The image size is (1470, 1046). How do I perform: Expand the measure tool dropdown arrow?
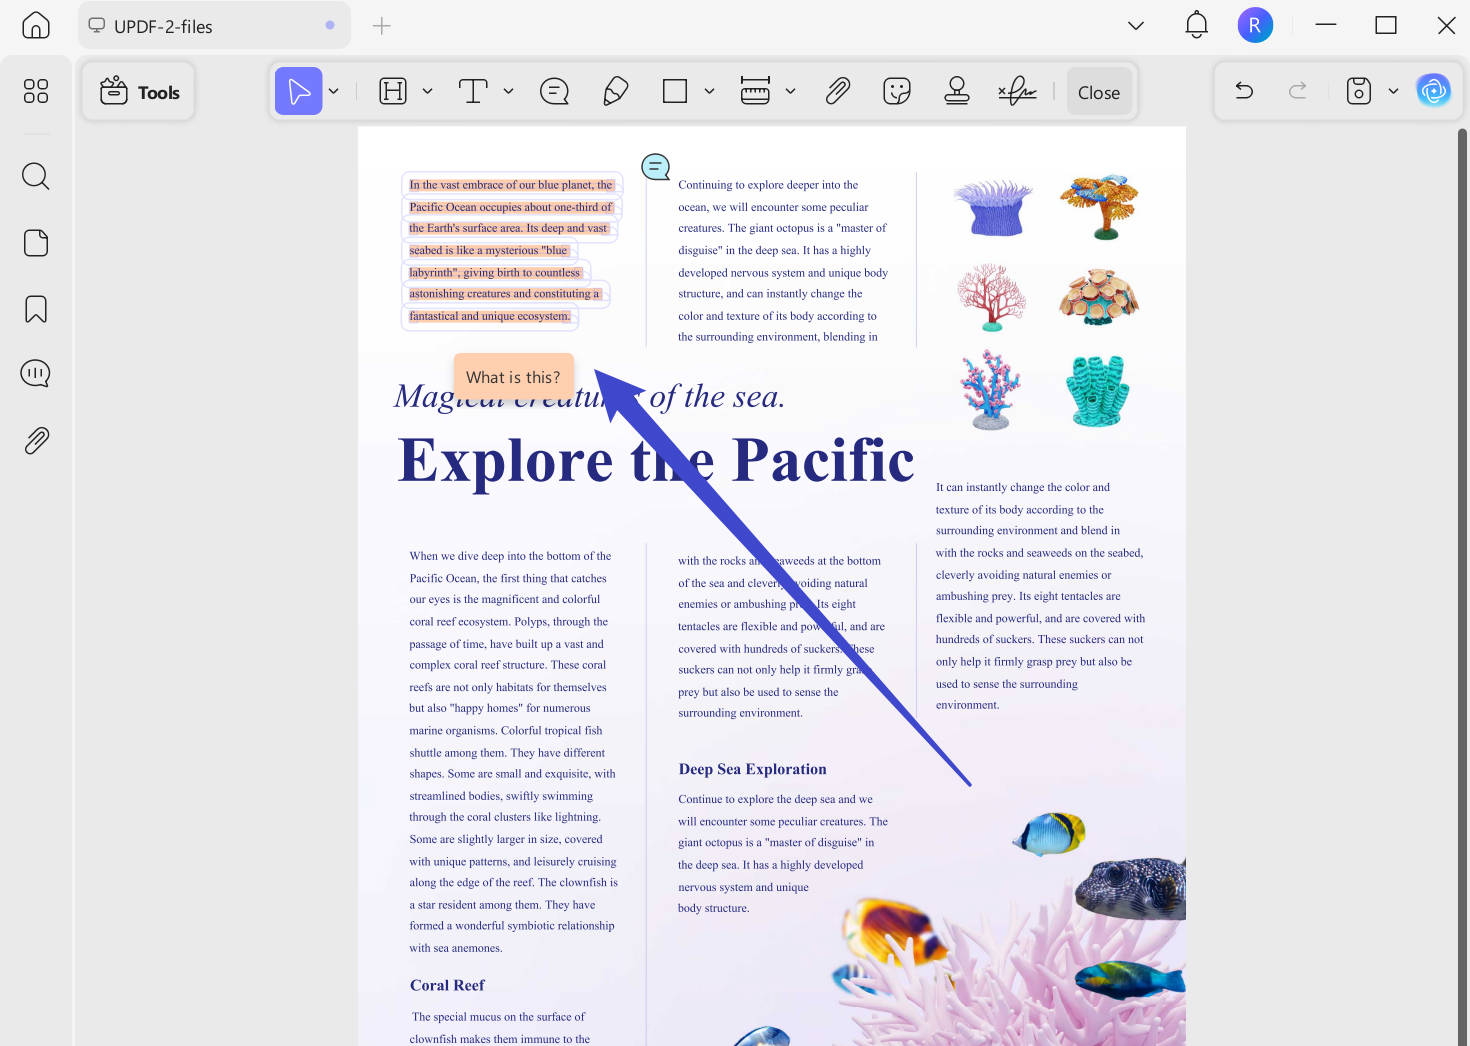[x=790, y=92]
